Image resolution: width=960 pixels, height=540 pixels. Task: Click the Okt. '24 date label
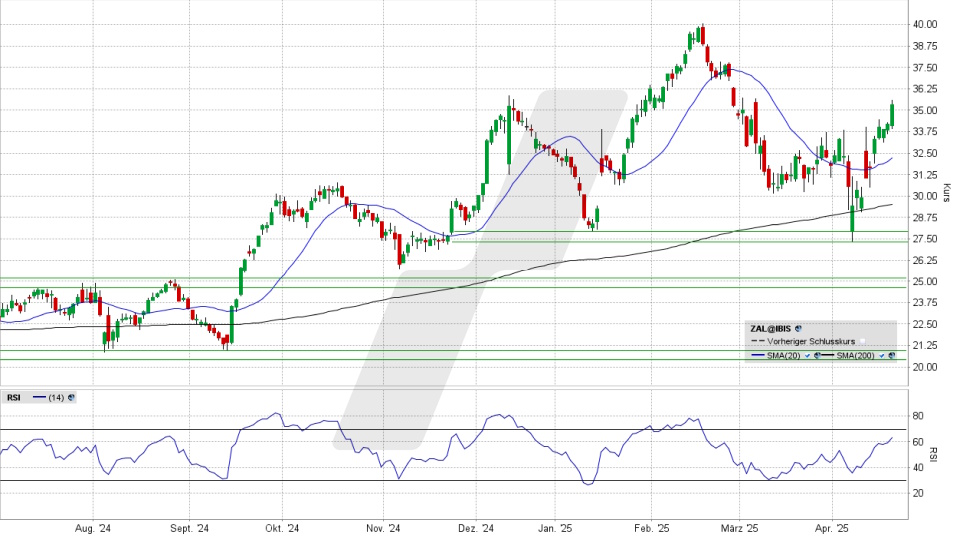pyautogui.click(x=282, y=528)
